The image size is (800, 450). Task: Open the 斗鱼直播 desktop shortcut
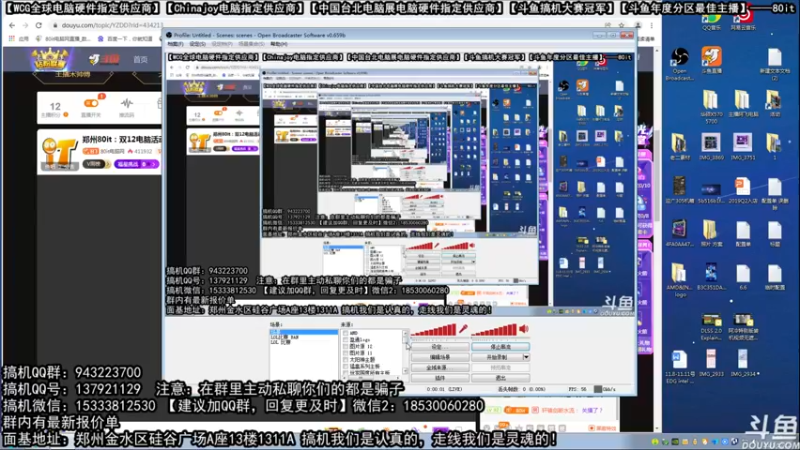tap(711, 60)
